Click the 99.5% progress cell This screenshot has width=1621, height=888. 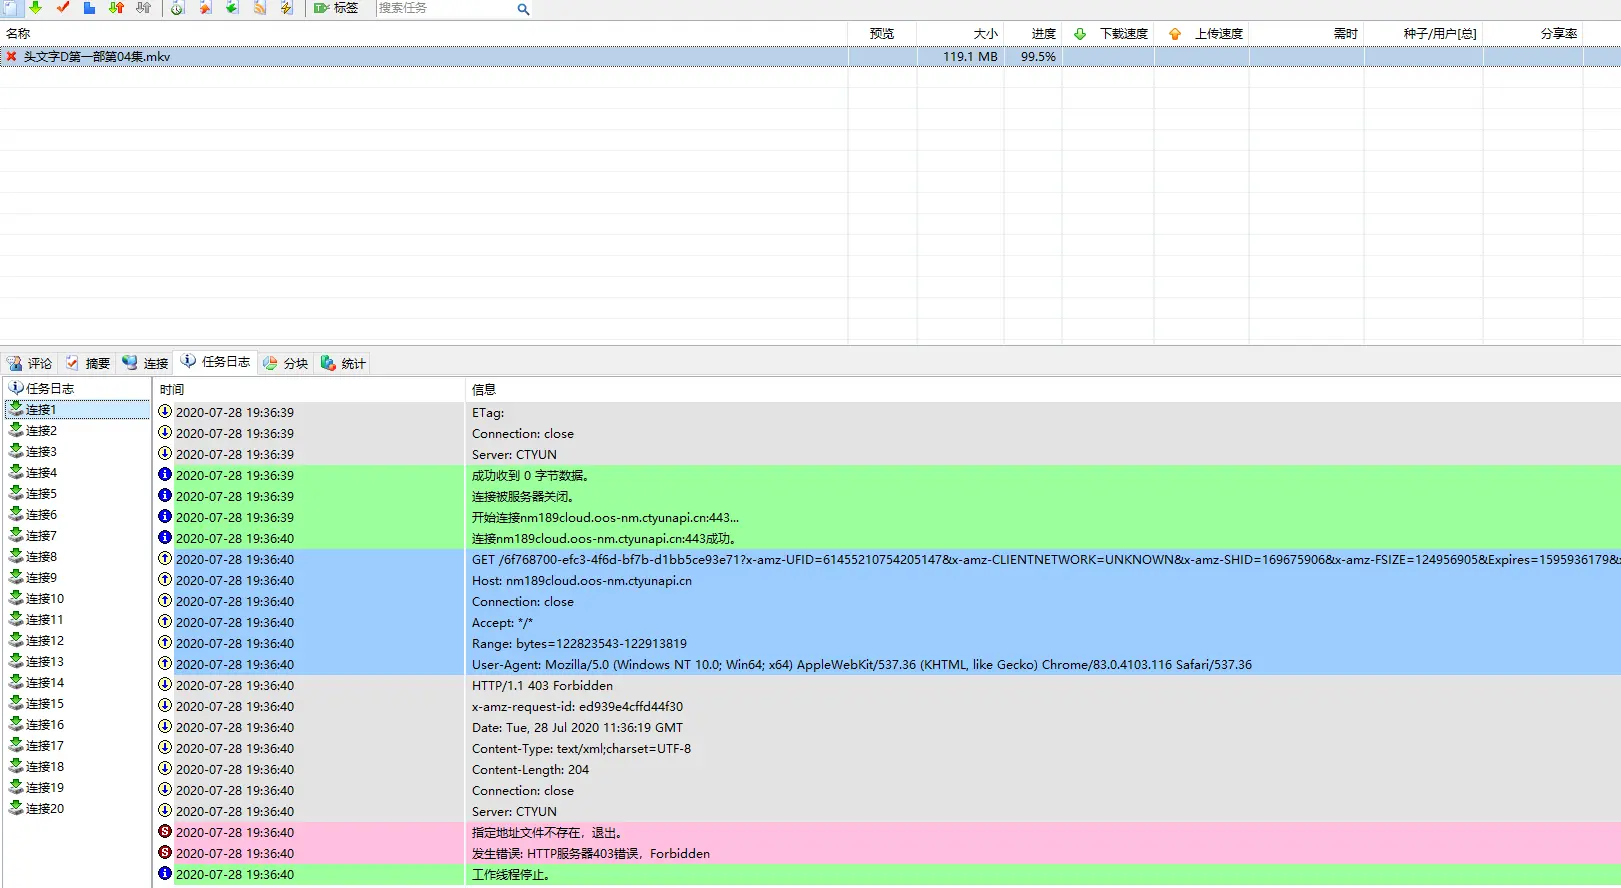coord(1038,57)
